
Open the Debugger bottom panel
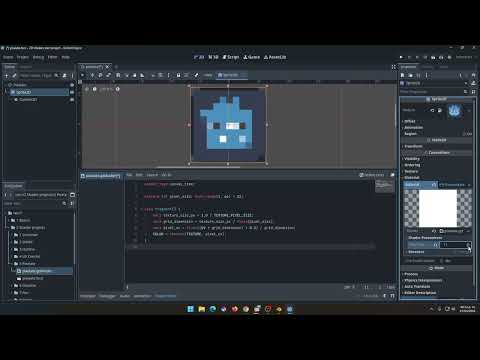(107, 296)
